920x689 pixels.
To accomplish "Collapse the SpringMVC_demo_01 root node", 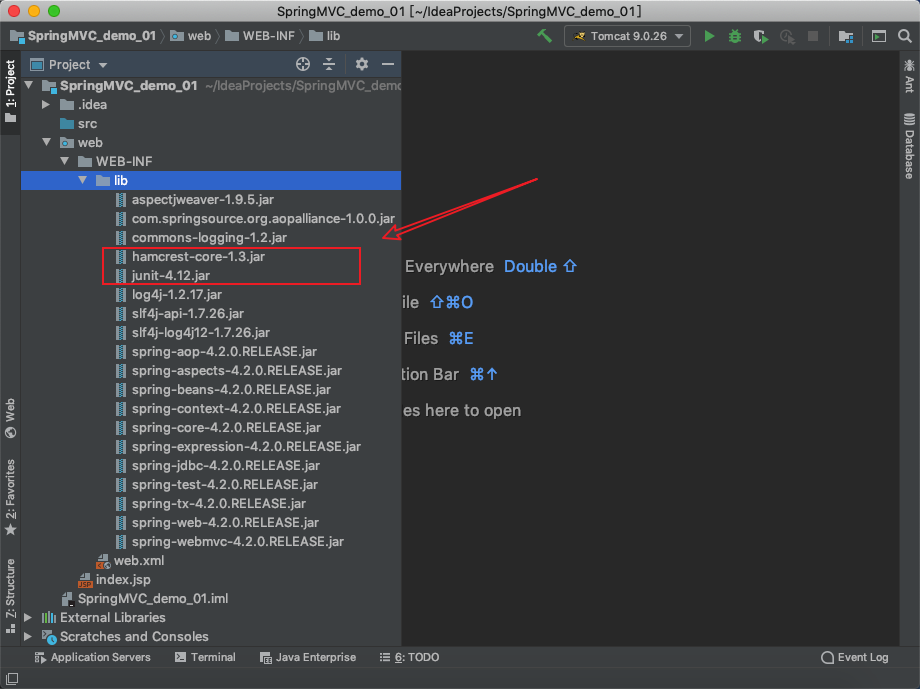I will [x=29, y=86].
